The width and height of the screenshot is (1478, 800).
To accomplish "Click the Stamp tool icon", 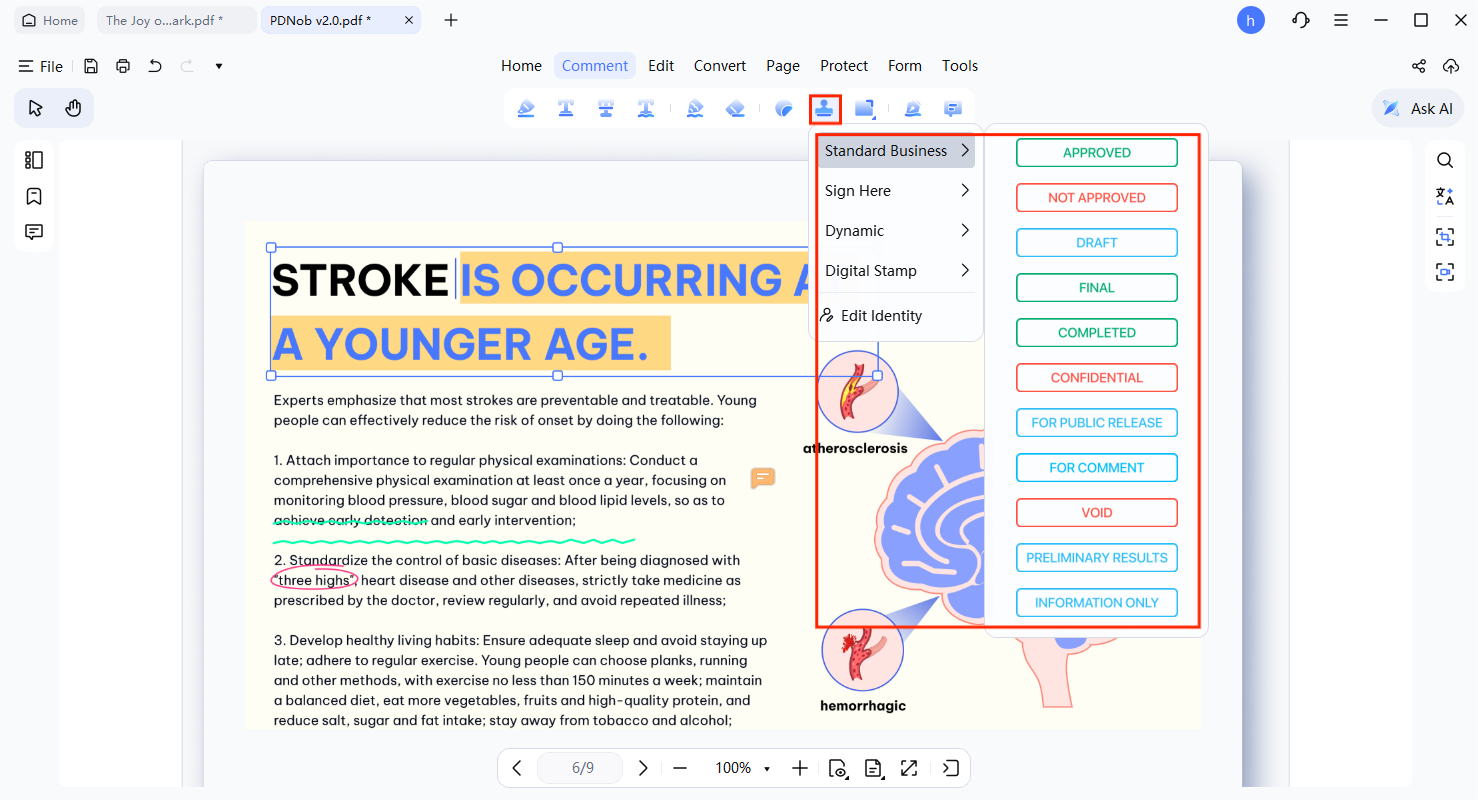I will click(825, 109).
